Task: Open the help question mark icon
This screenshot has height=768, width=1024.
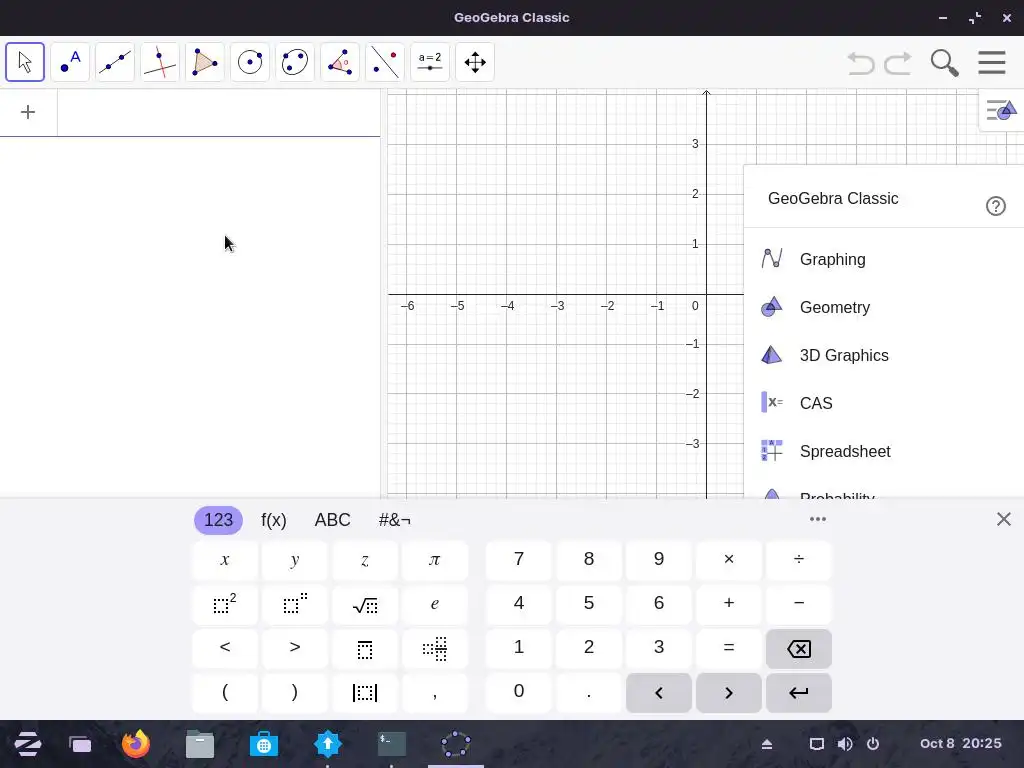Action: (x=995, y=206)
